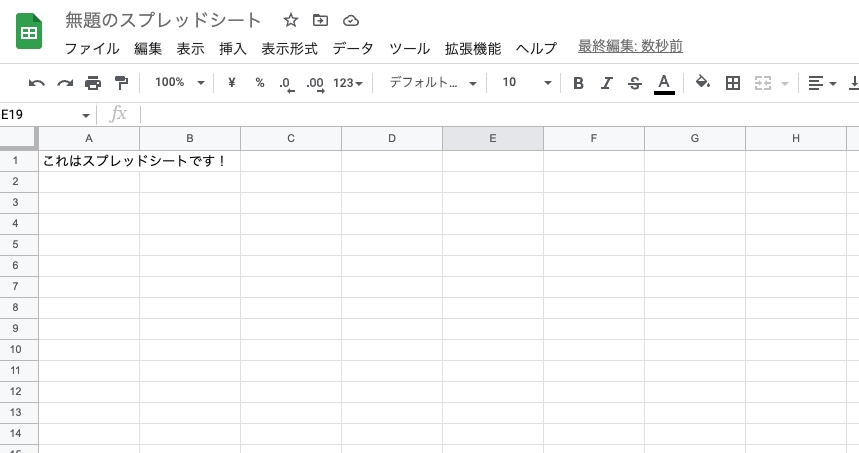The image size is (859, 453).
Task: Open the 最終編集: 数秒前 link
Action: pyautogui.click(x=630, y=46)
